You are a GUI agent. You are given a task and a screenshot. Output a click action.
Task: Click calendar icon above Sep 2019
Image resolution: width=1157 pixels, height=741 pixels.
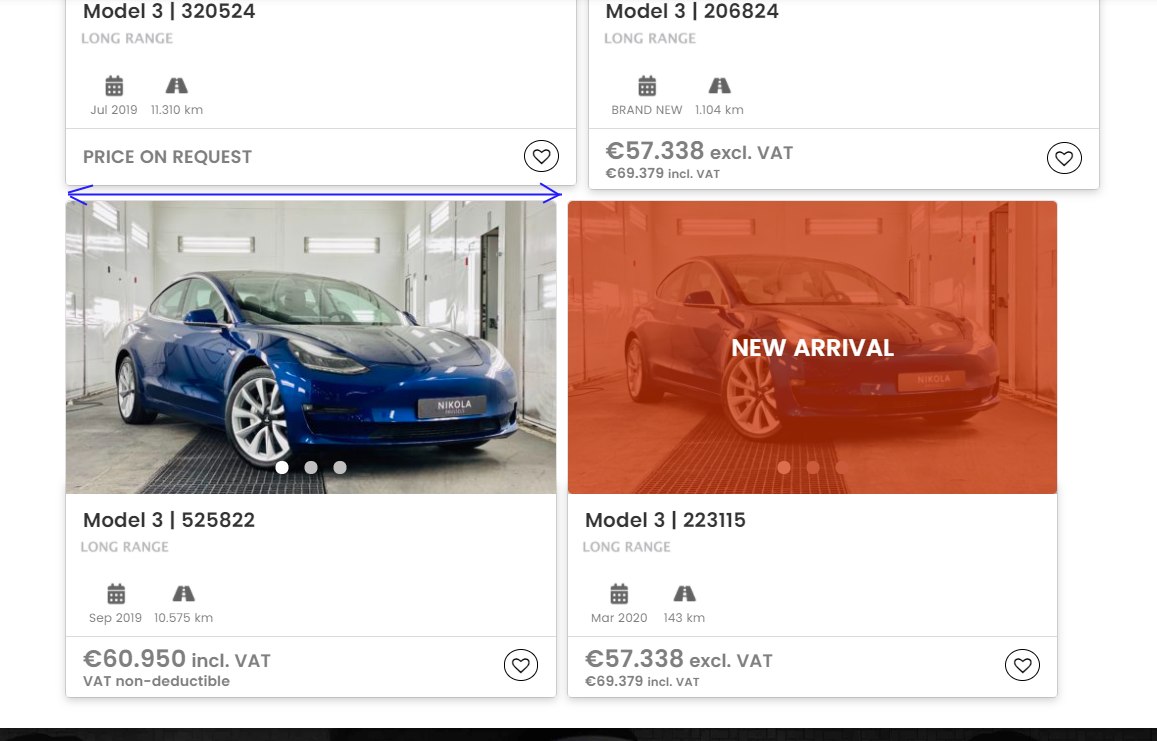[x=116, y=593]
